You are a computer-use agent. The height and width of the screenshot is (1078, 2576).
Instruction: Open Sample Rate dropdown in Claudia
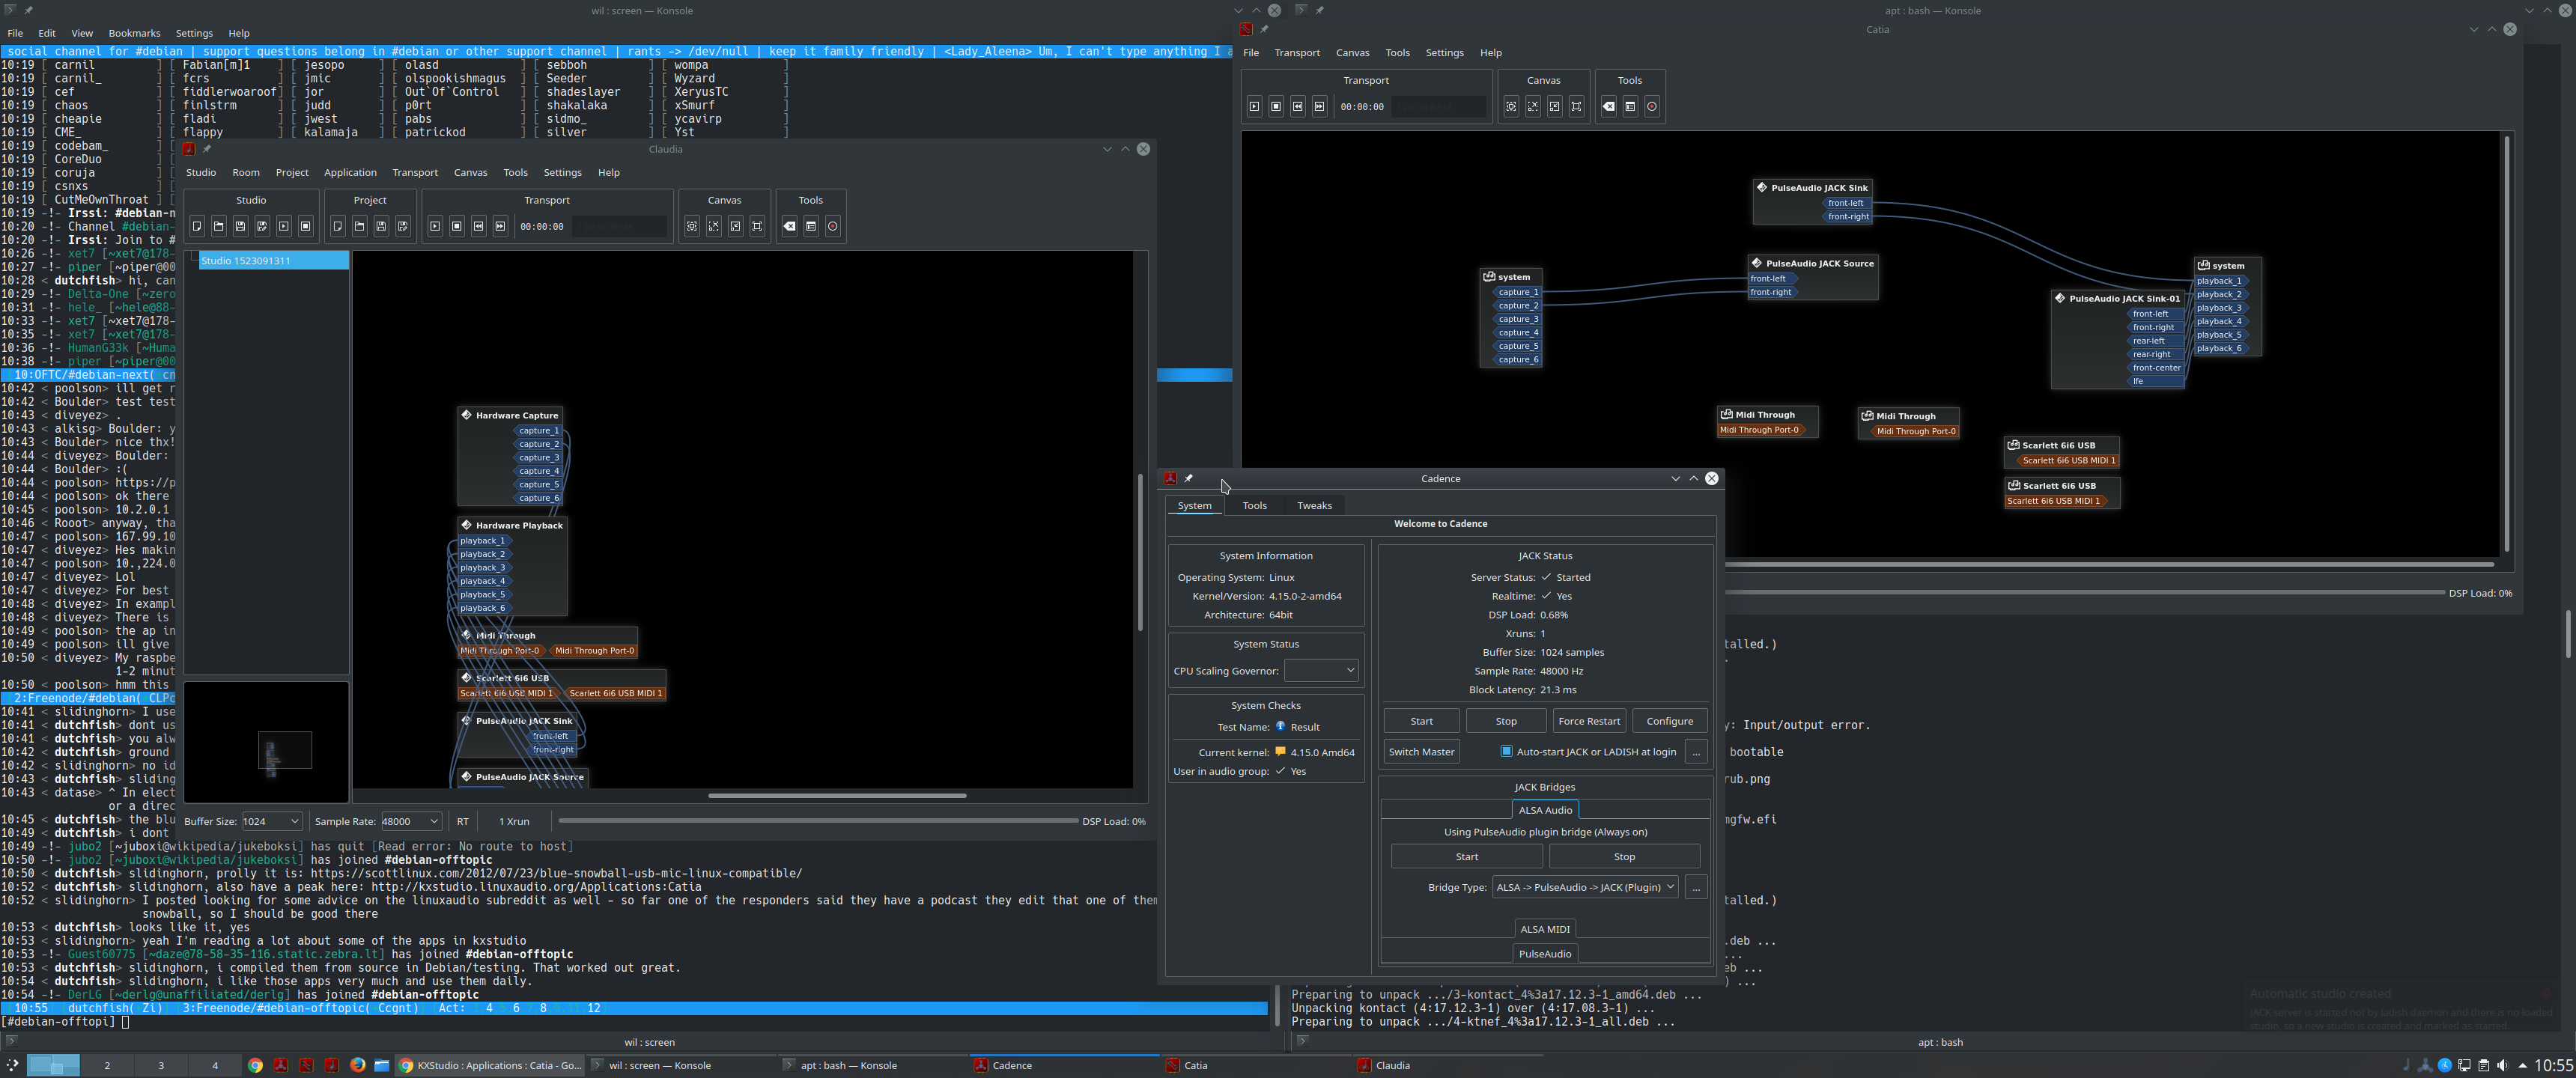pyautogui.click(x=411, y=821)
